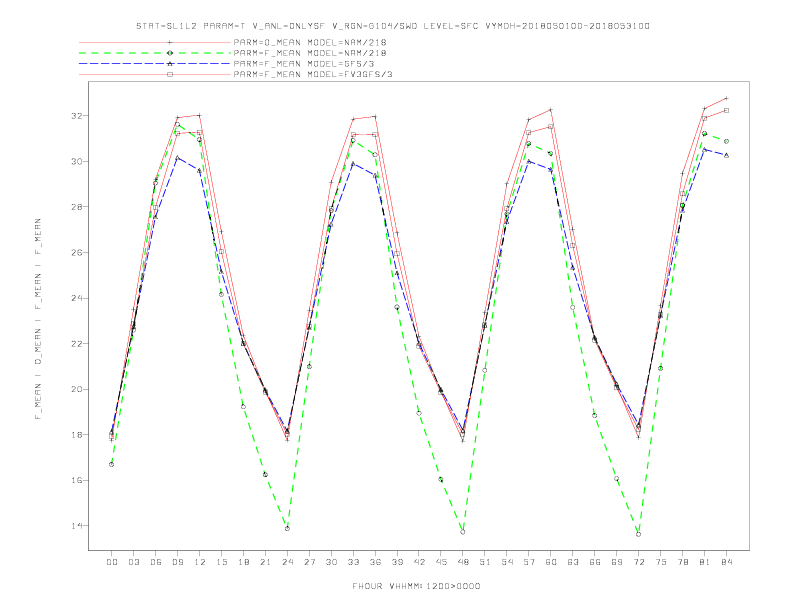Click O_MEAN plus data point at hour 84
The height and width of the screenshot is (612, 792).
[726, 98]
